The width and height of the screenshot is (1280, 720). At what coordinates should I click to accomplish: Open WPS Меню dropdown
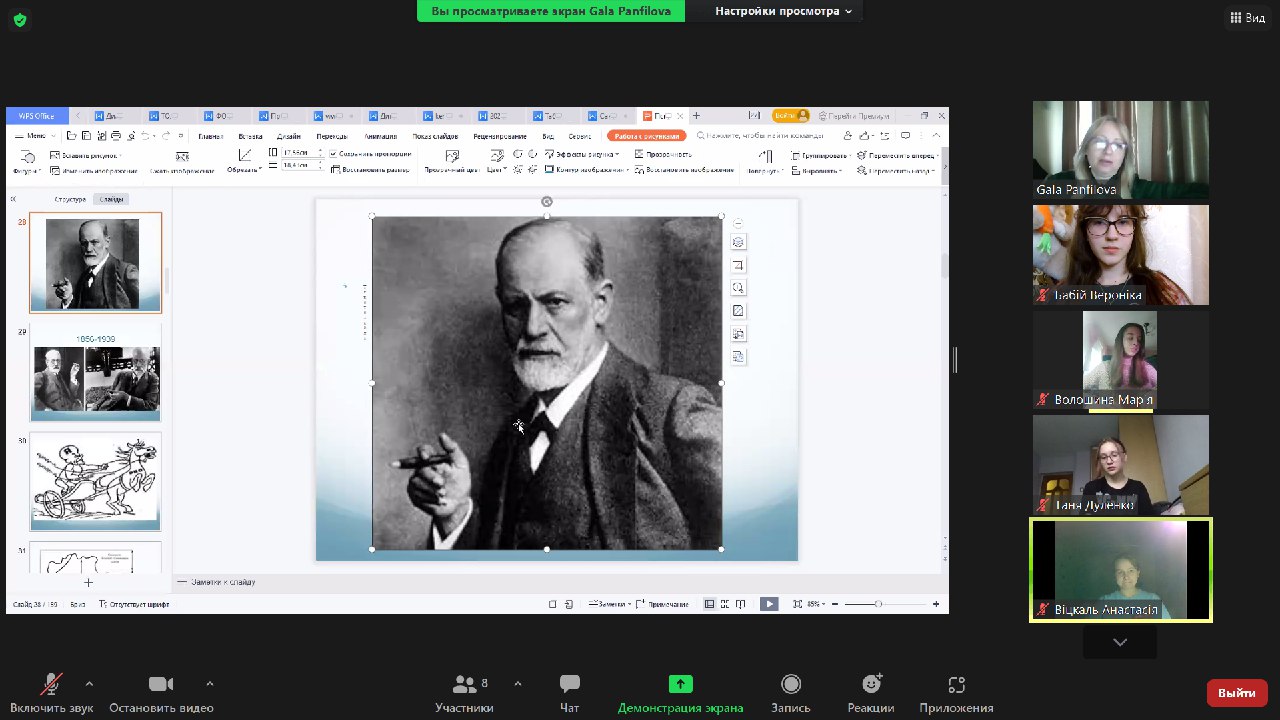pyautogui.click(x=35, y=135)
